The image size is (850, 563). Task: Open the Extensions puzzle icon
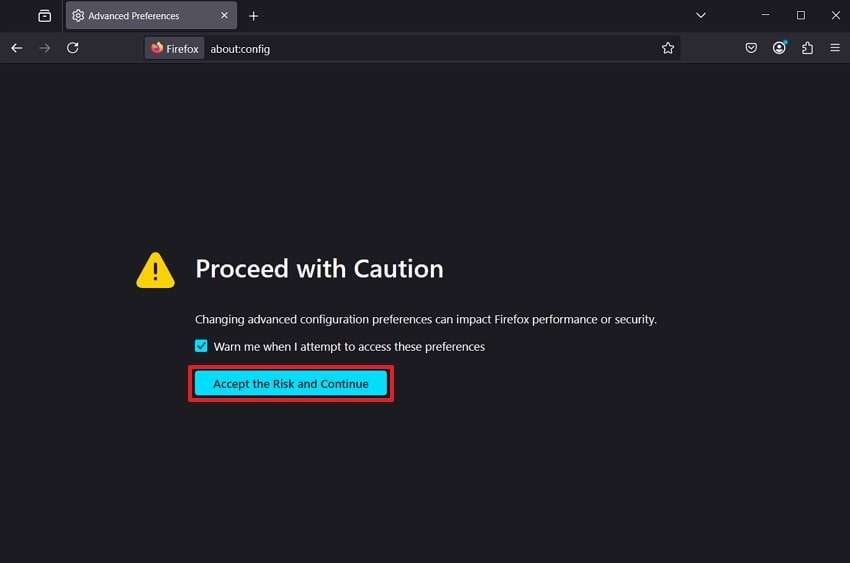807,48
